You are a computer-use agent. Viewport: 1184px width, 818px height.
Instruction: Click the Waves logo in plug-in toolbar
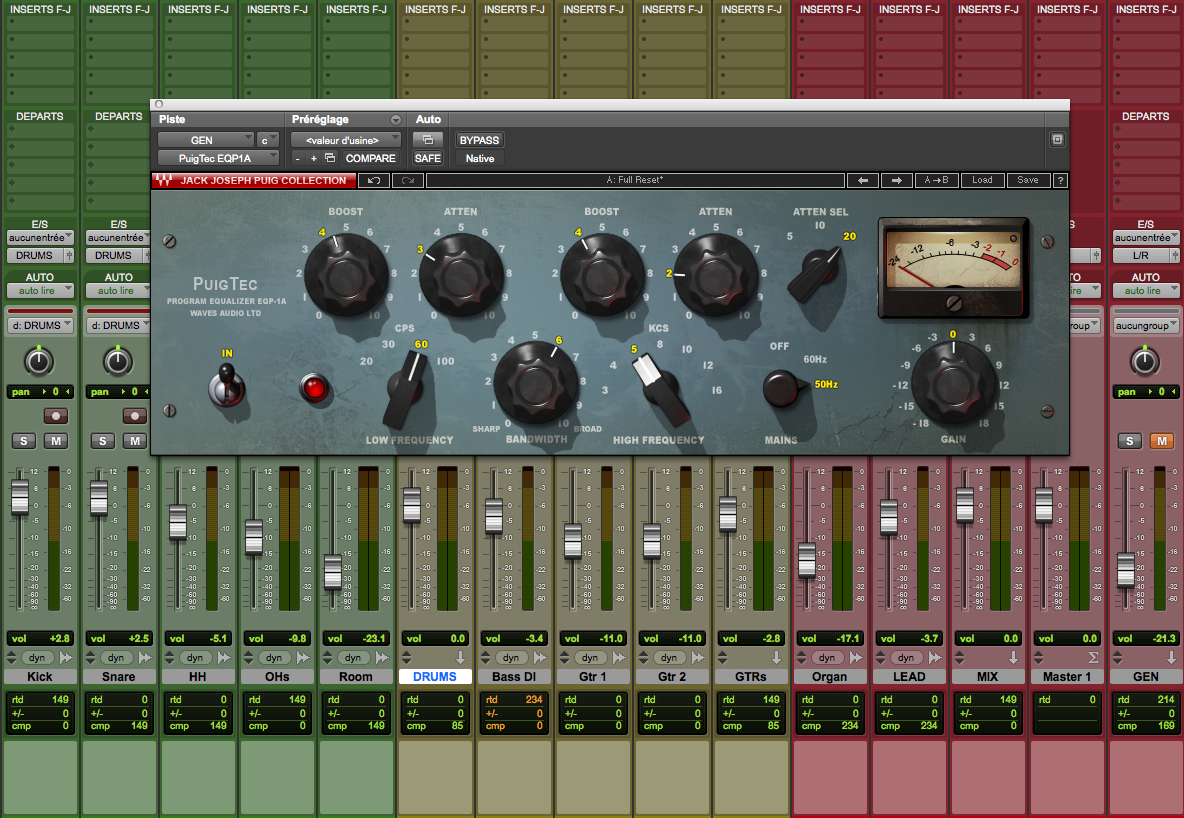[x=163, y=181]
